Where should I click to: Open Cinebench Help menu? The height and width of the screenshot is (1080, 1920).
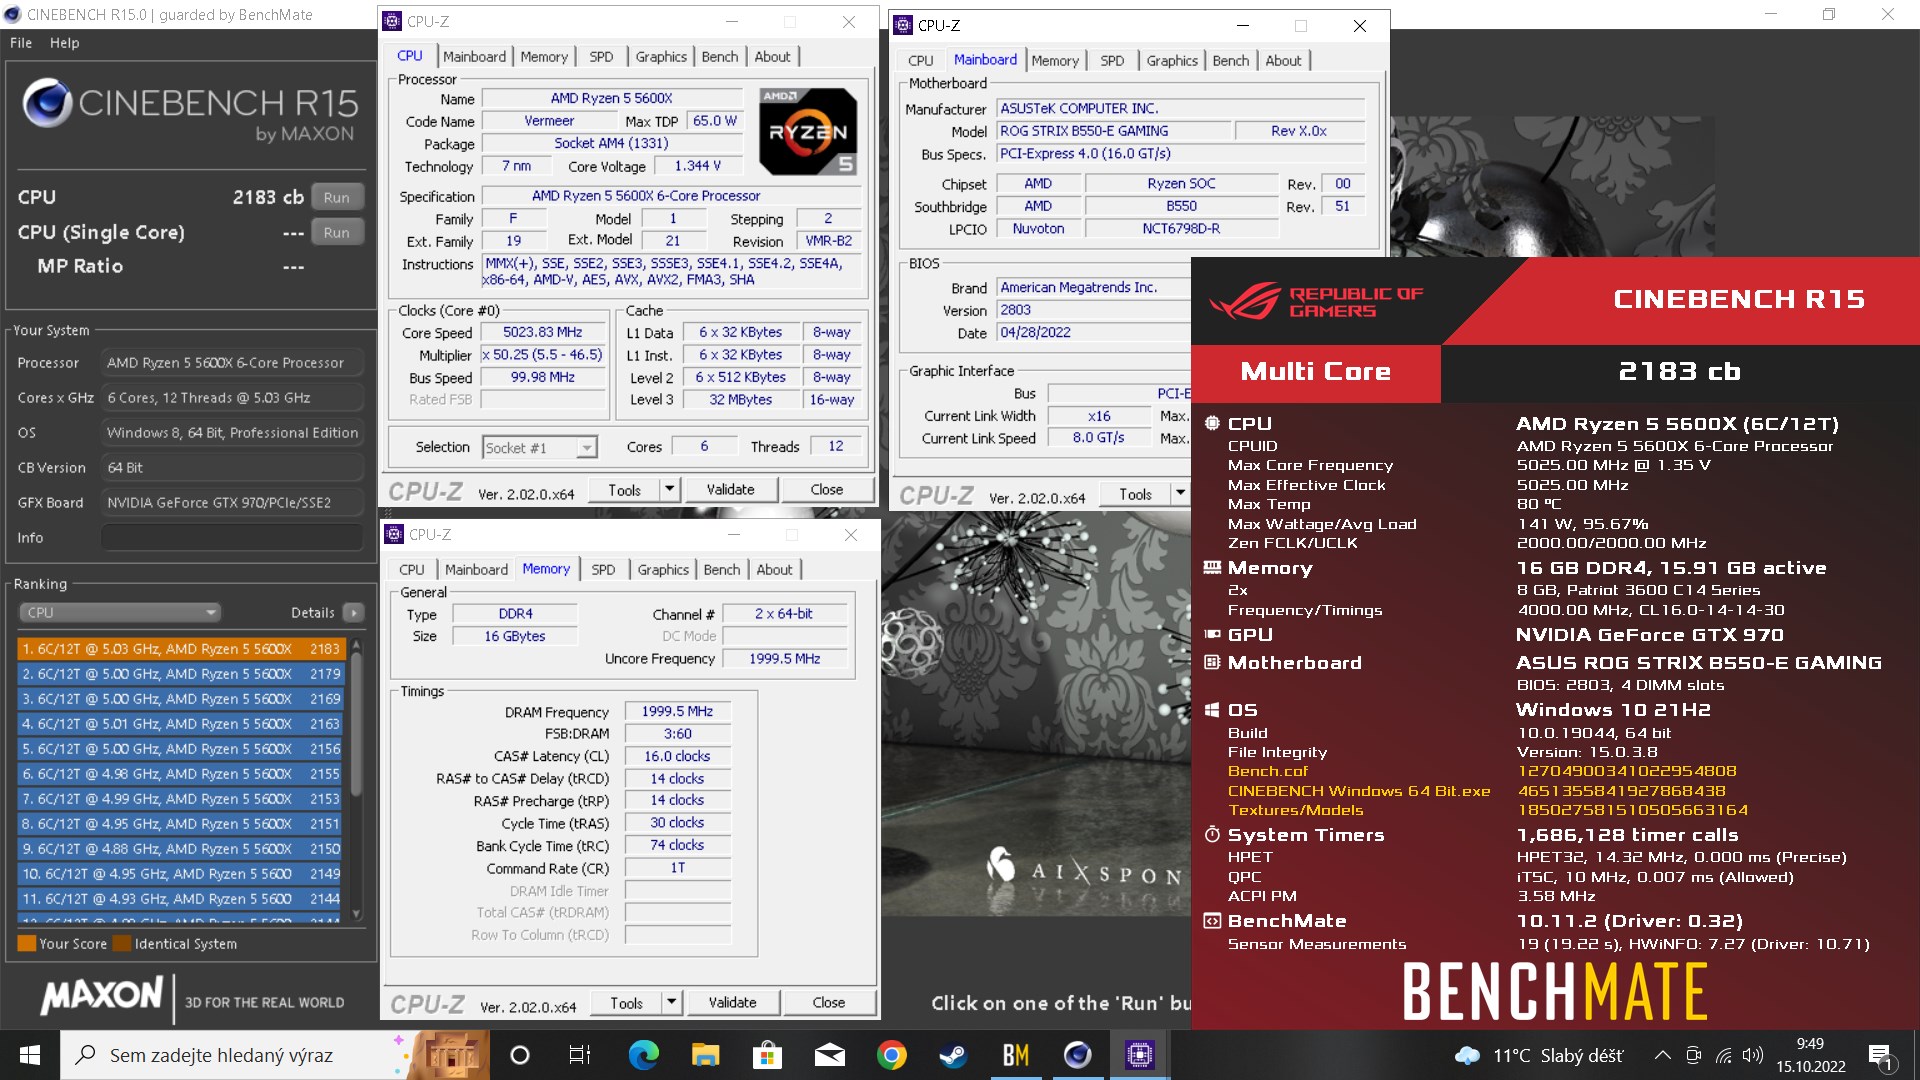(x=65, y=43)
